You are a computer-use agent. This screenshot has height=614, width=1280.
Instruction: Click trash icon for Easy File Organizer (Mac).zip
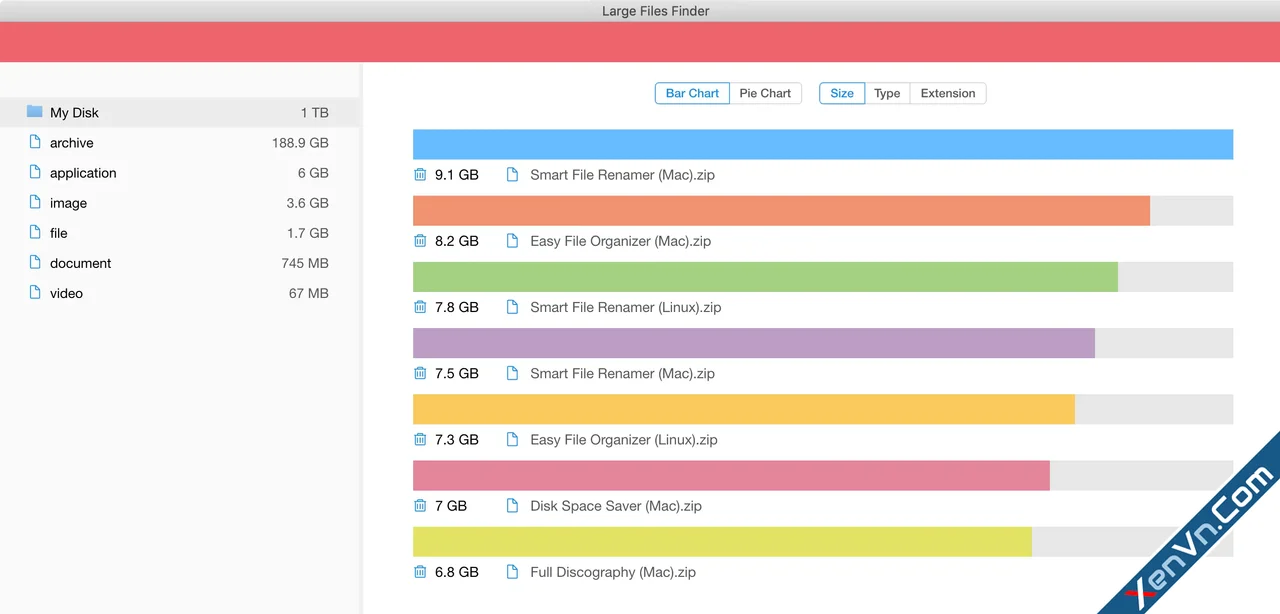pyautogui.click(x=420, y=241)
